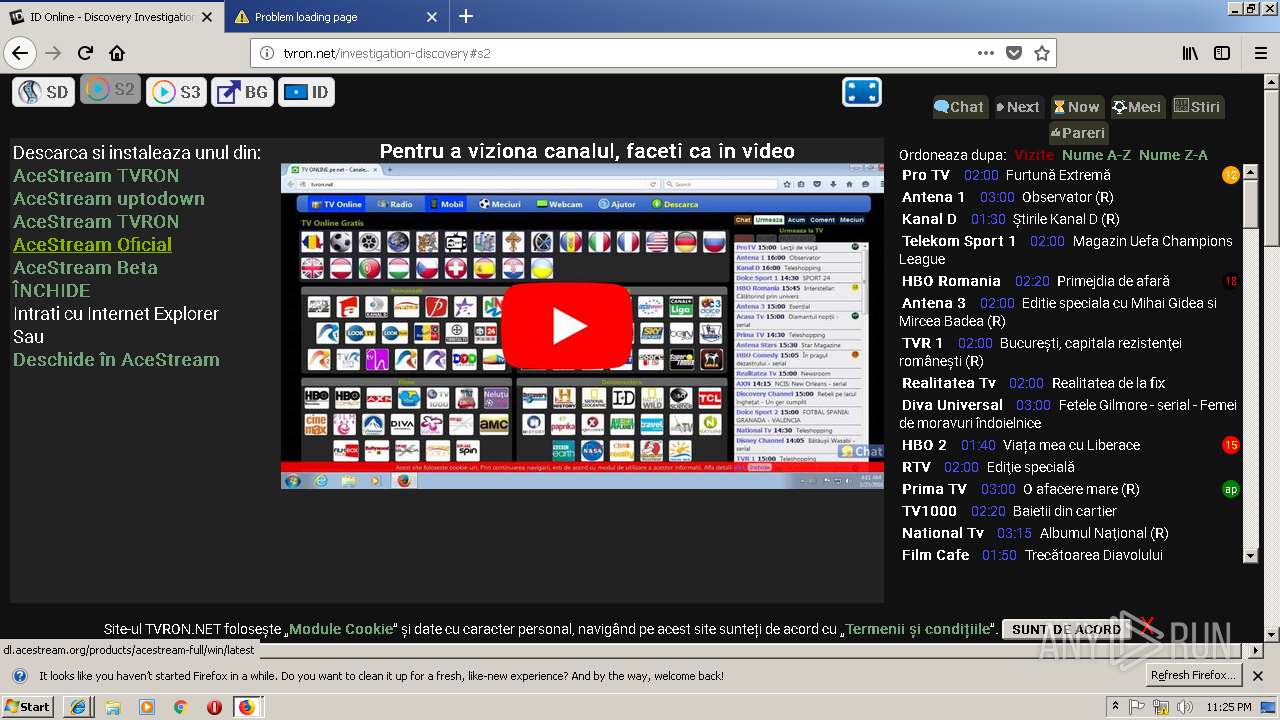Open the Pro TV channel
This screenshot has height=720, width=1280.
[x=926, y=175]
